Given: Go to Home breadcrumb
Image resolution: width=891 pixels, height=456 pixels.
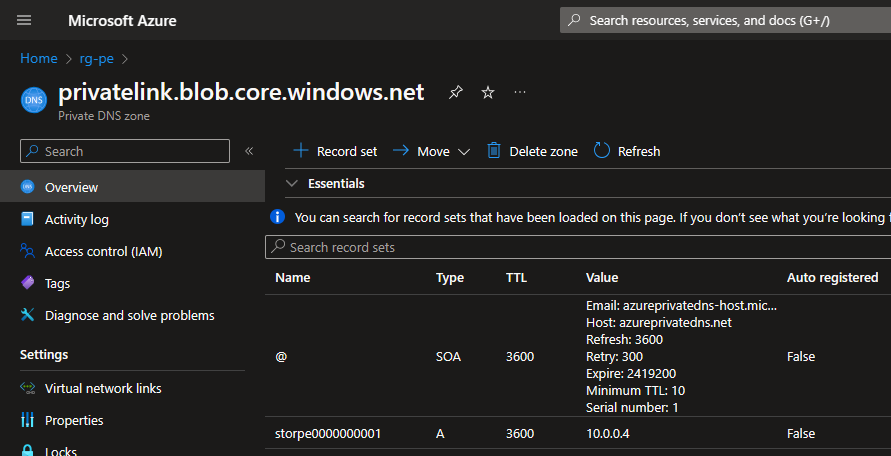Looking at the screenshot, I should tap(39, 59).
